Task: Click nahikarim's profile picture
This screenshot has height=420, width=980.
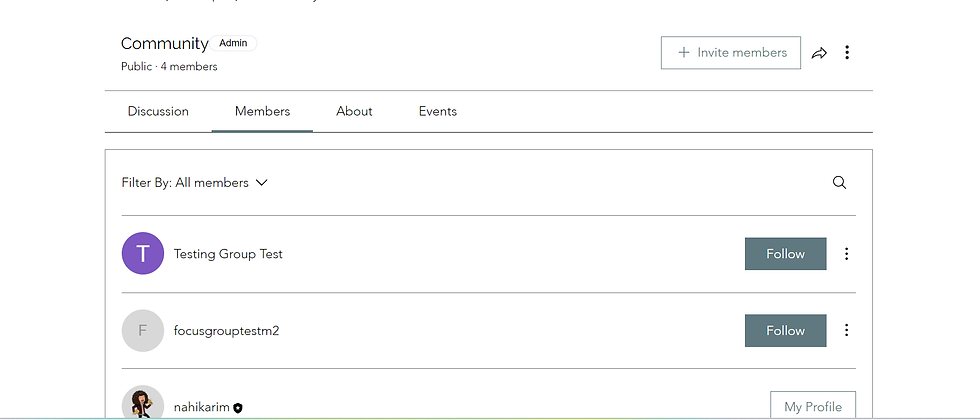Action: pyautogui.click(x=143, y=404)
